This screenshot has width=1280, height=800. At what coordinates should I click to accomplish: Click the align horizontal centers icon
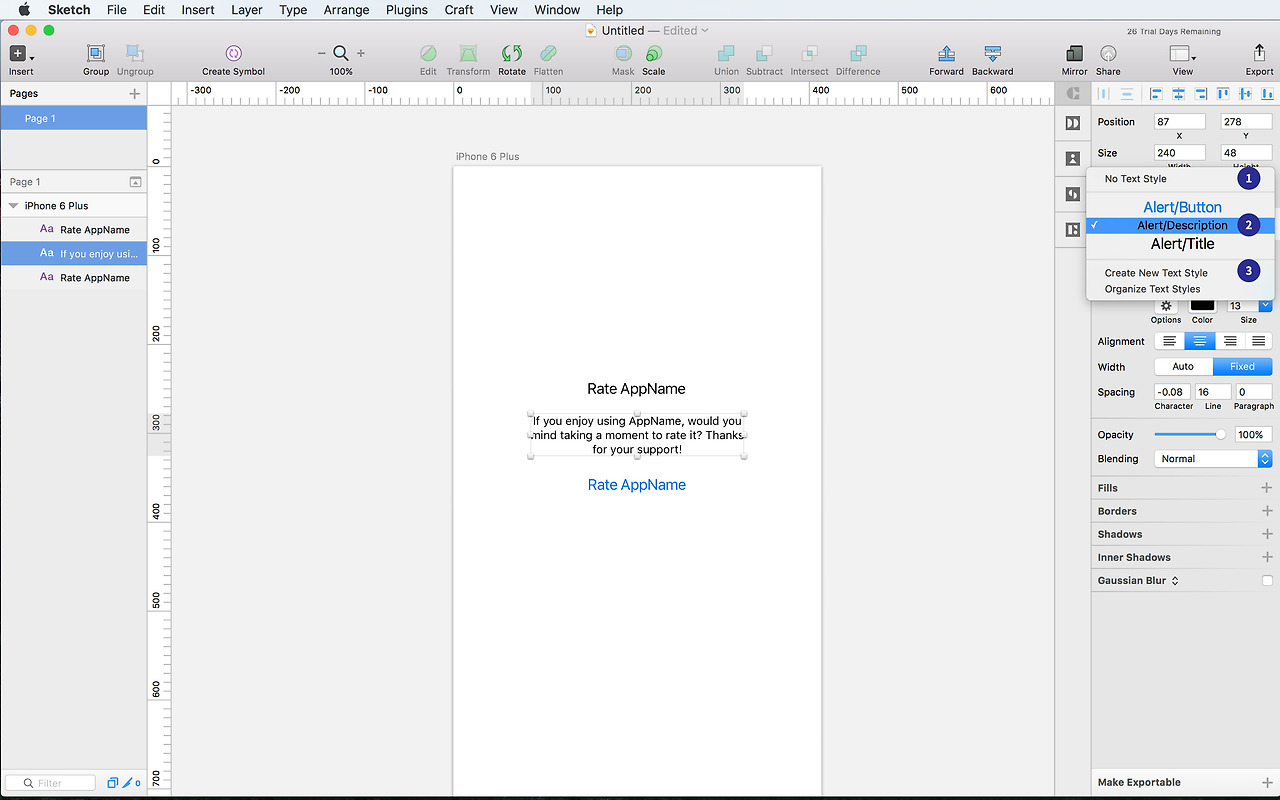tap(1178, 94)
